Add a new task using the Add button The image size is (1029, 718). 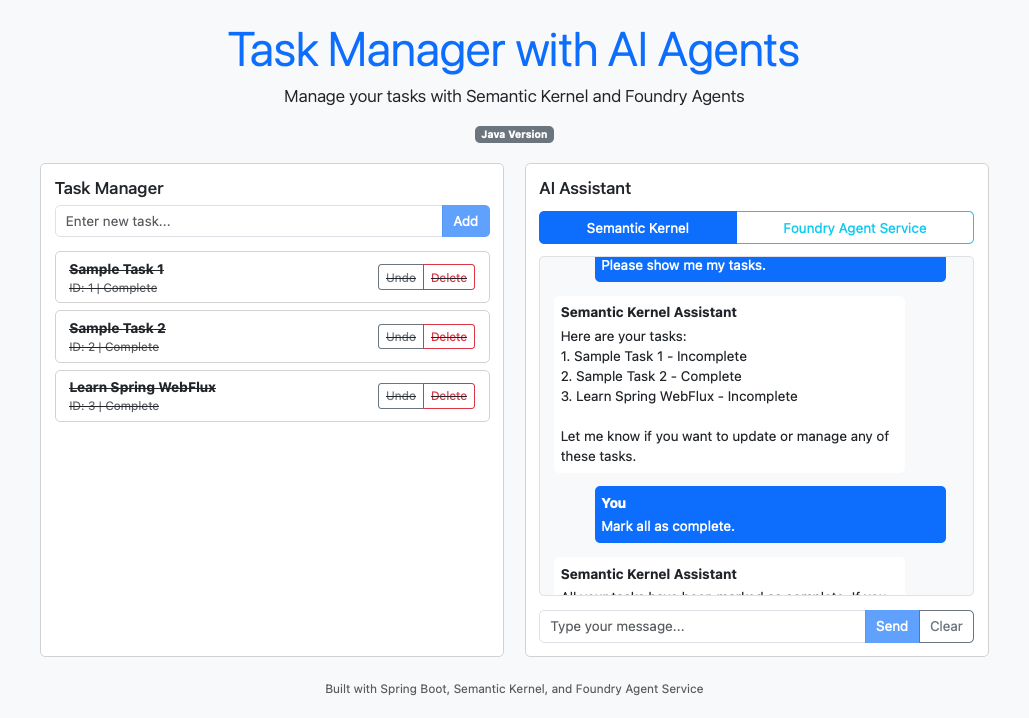click(x=465, y=220)
